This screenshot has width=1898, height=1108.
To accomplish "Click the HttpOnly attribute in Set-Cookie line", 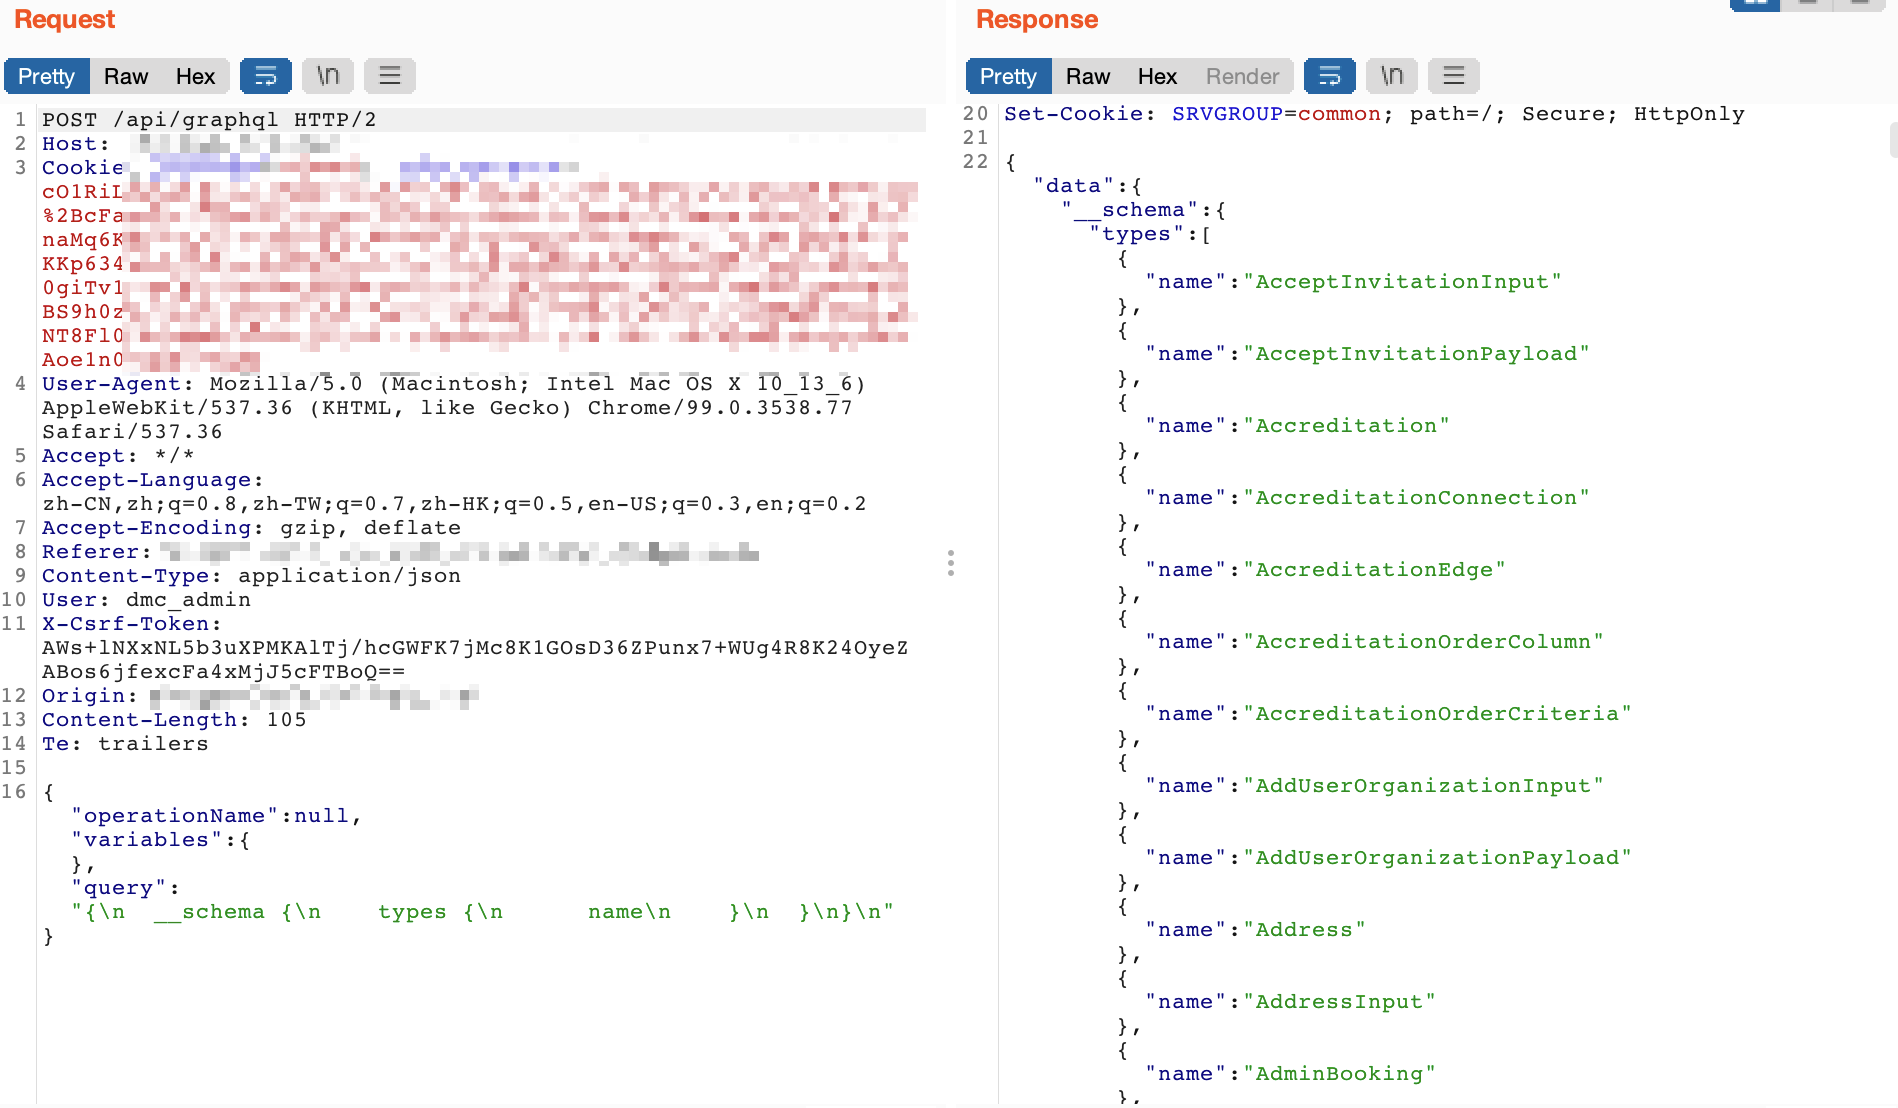I will click(x=1689, y=114).
